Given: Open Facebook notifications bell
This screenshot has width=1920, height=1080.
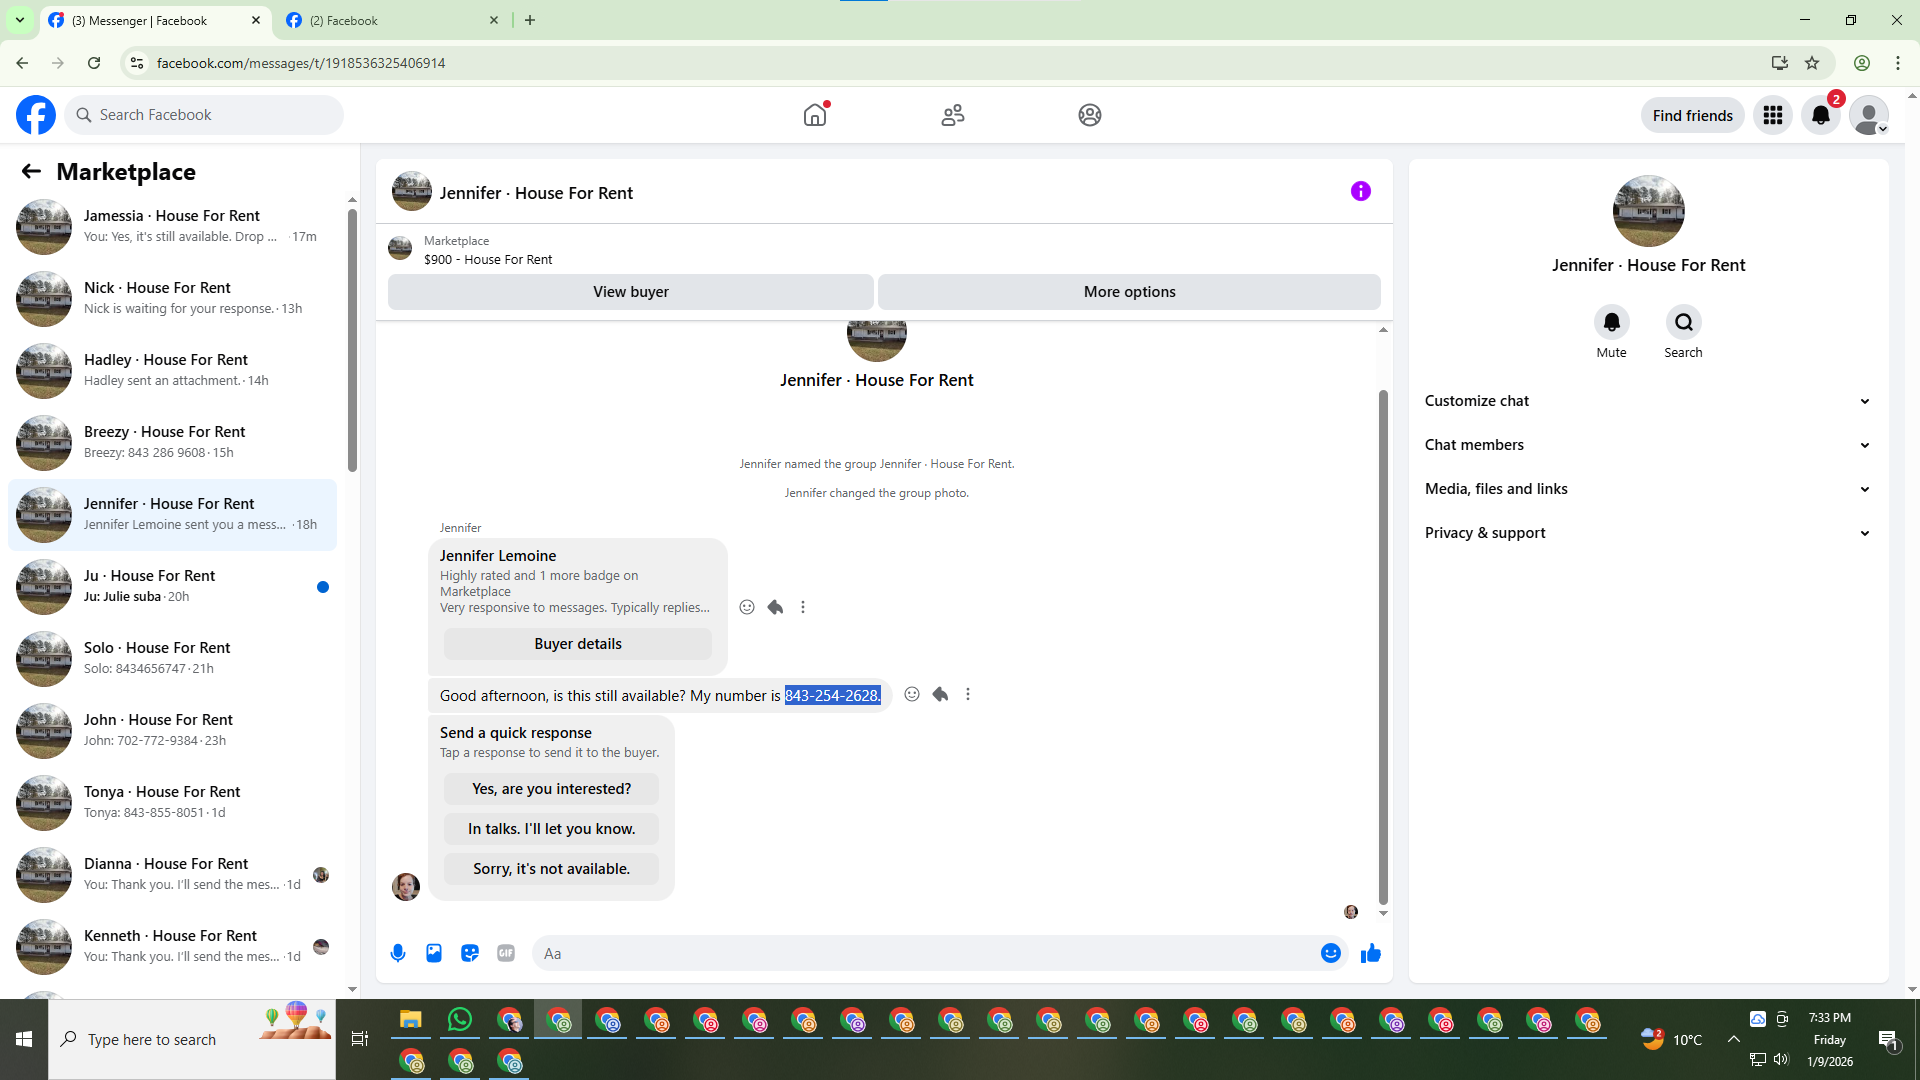Looking at the screenshot, I should [x=1820, y=115].
